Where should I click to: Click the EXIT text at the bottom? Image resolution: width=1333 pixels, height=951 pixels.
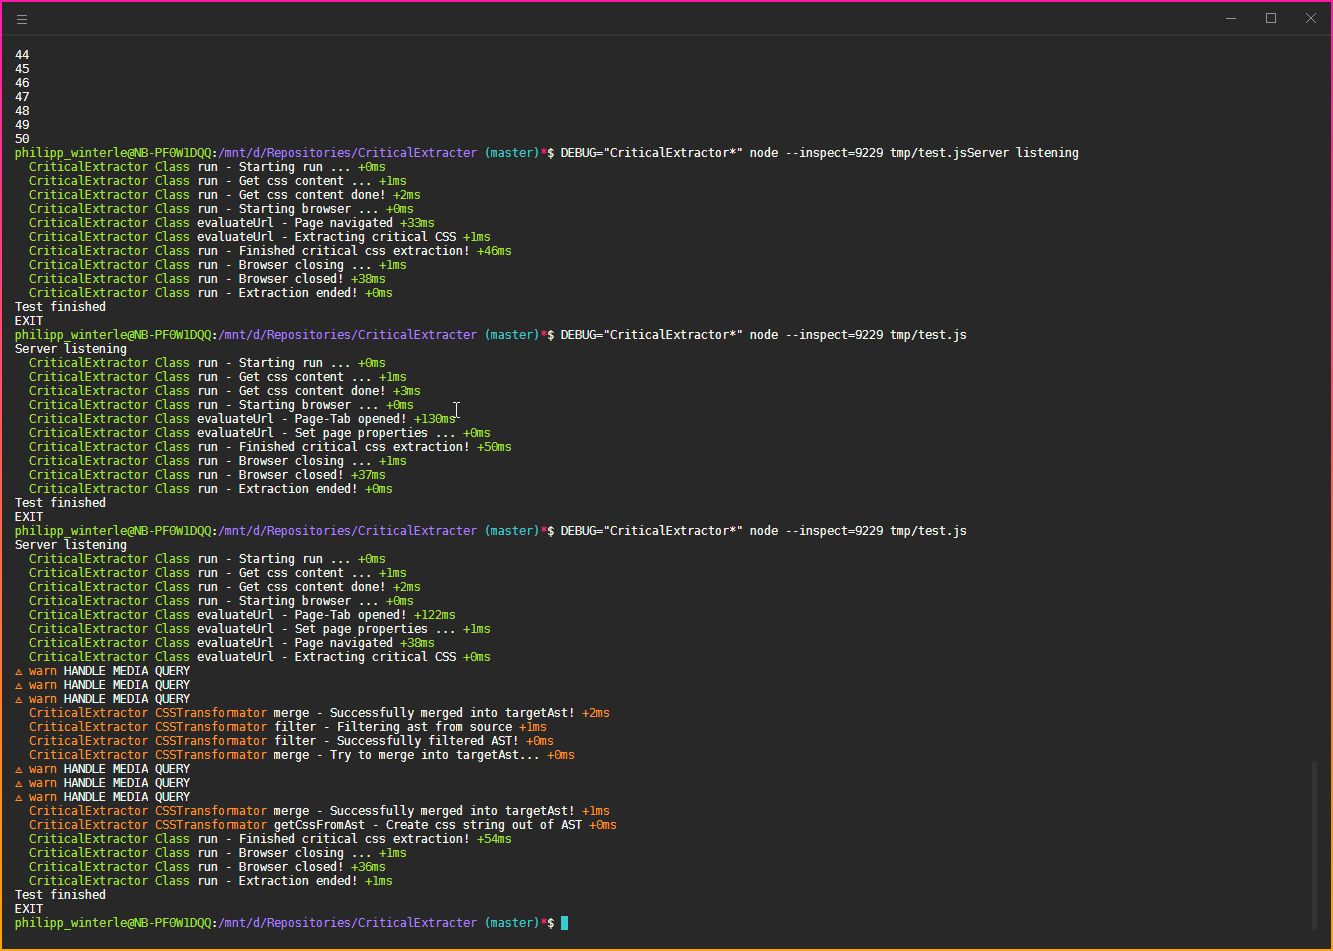pos(27,908)
